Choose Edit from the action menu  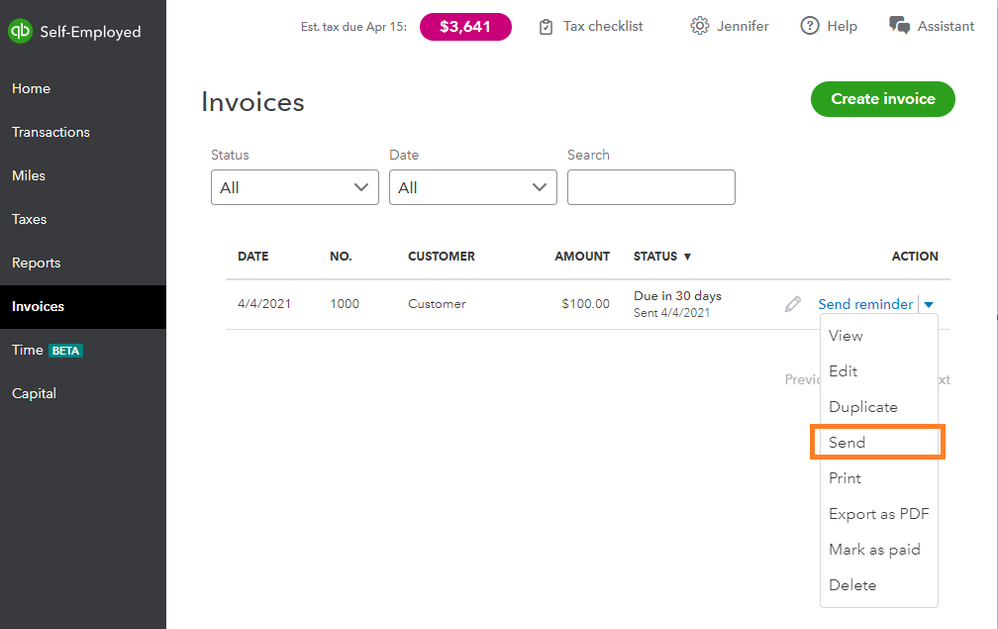(x=879, y=371)
